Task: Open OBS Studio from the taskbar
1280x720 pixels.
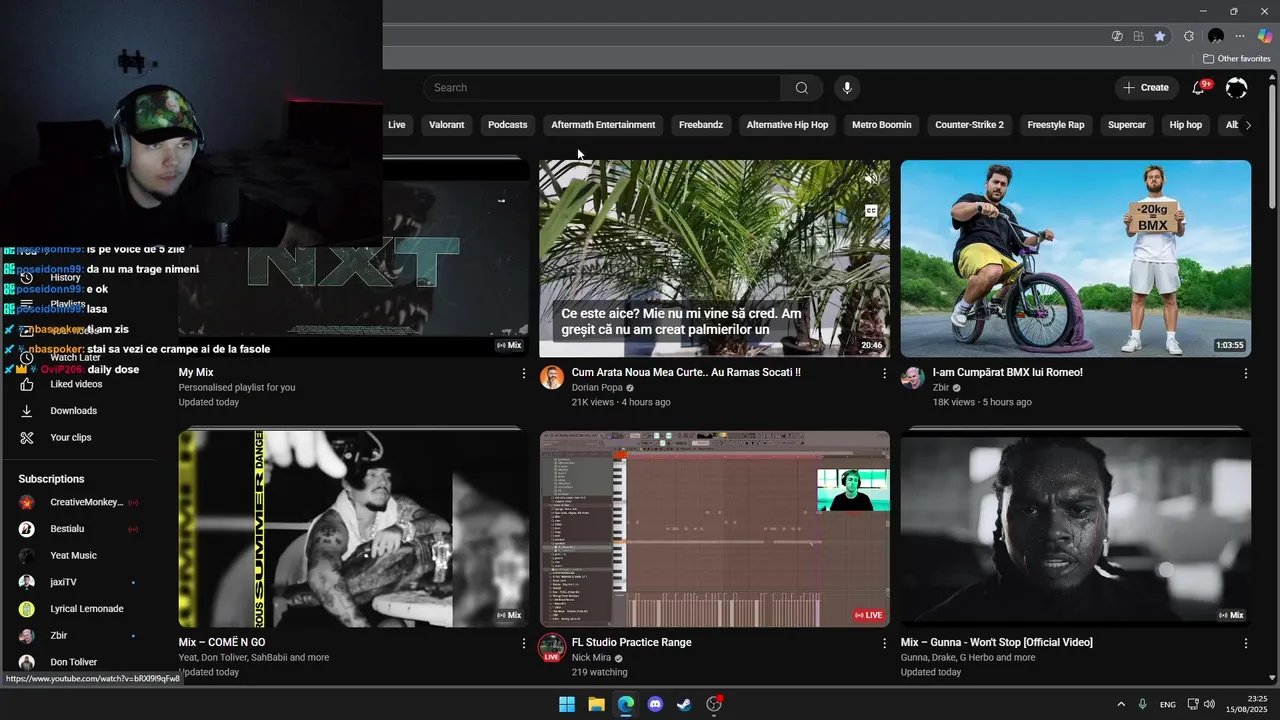Action: [714, 704]
